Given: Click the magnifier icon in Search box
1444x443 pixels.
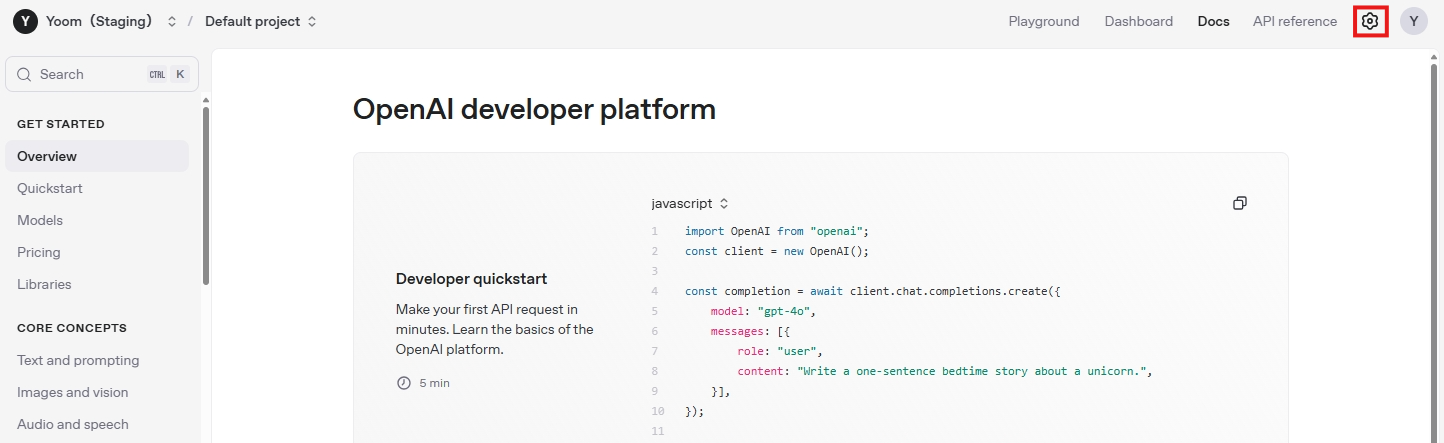Looking at the screenshot, I should (25, 74).
